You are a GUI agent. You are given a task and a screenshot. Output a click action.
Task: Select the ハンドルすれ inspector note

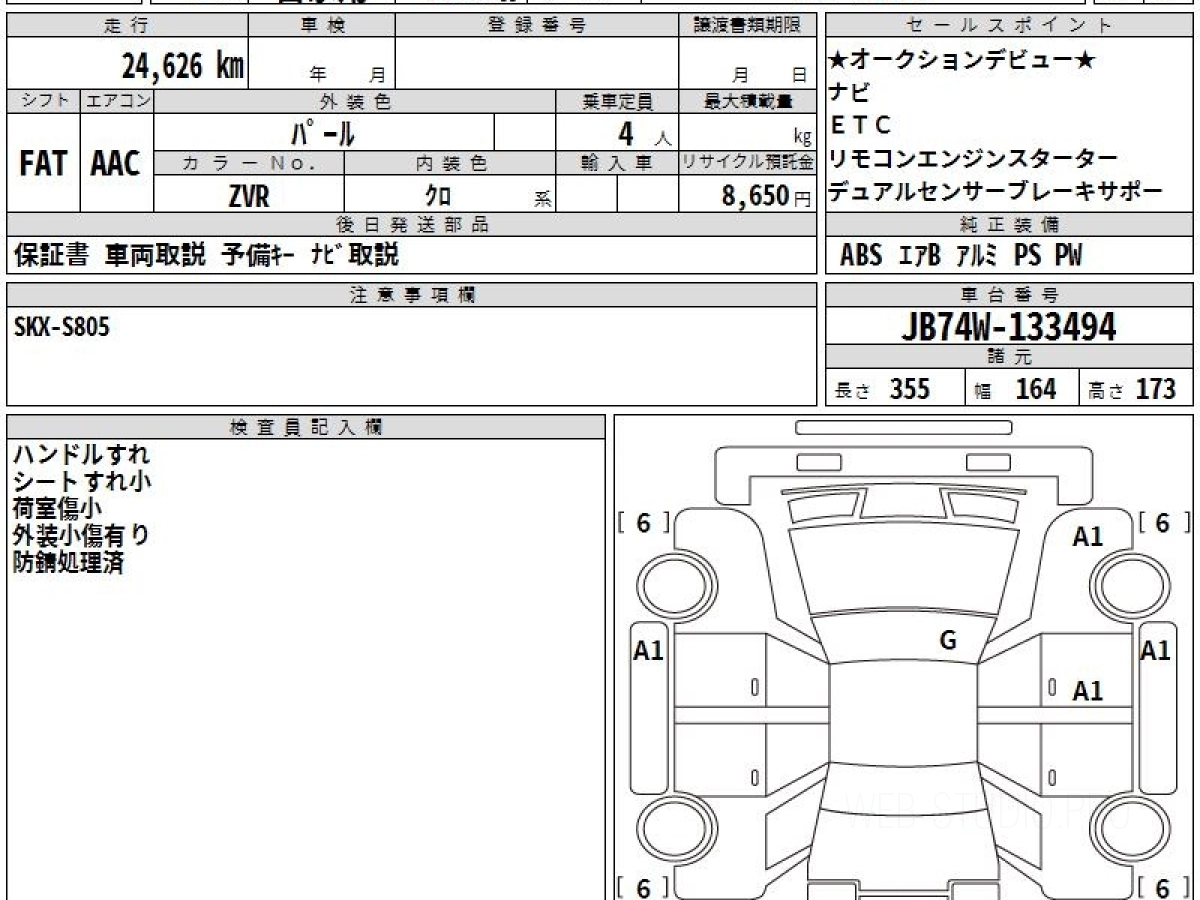point(82,455)
